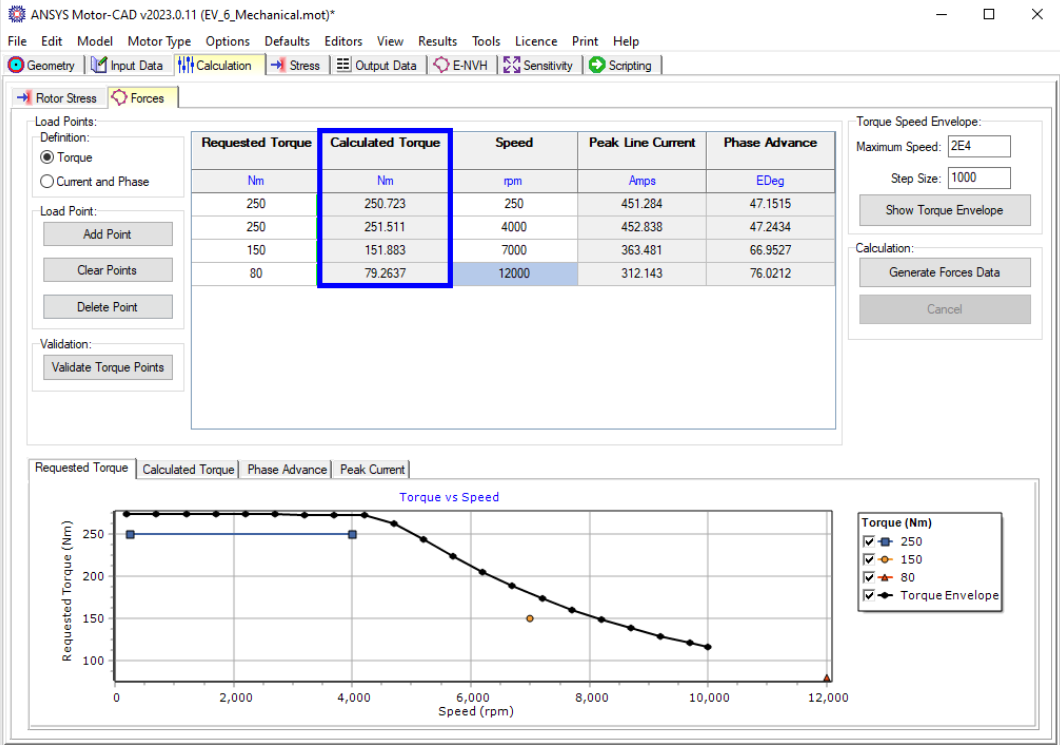Click the Step Size input field
1060x745 pixels.
pyautogui.click(x=979, y=178)
